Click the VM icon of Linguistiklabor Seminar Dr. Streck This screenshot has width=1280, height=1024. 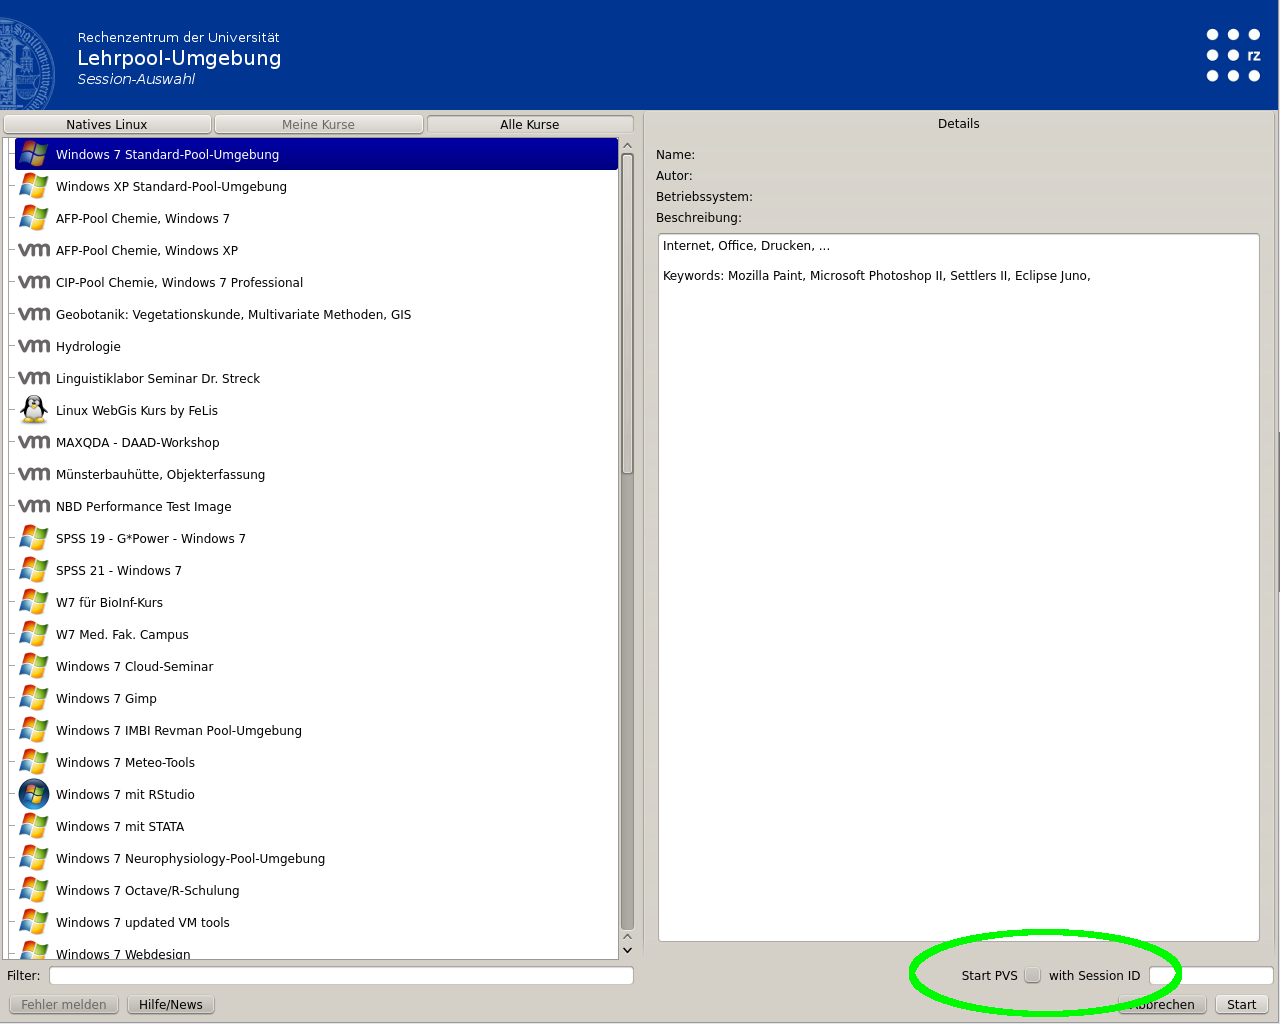pyautogui.click(x=34, y=378)
